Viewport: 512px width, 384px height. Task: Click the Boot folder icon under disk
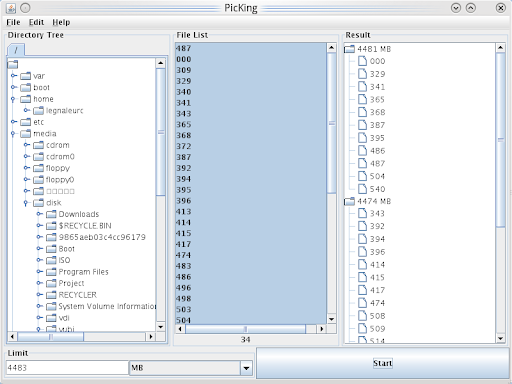click(x=51, y=249)
